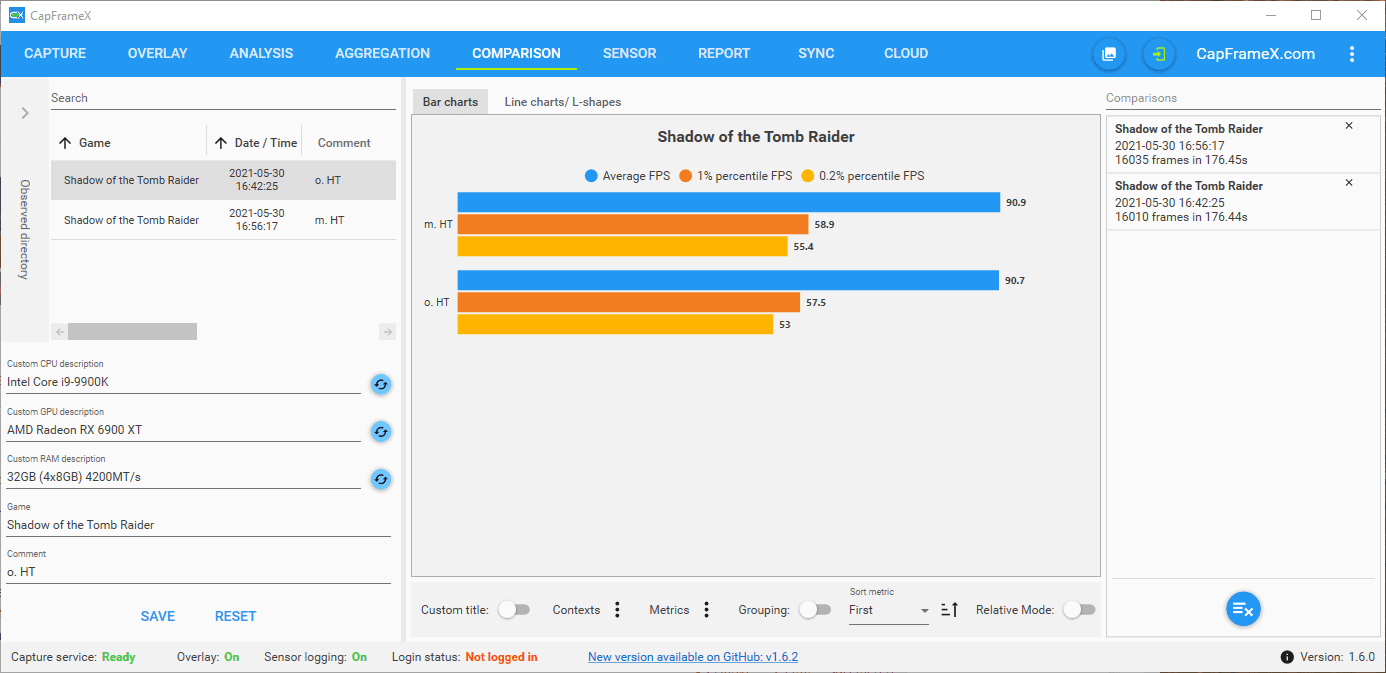Click the Game name field

(199, 525)
